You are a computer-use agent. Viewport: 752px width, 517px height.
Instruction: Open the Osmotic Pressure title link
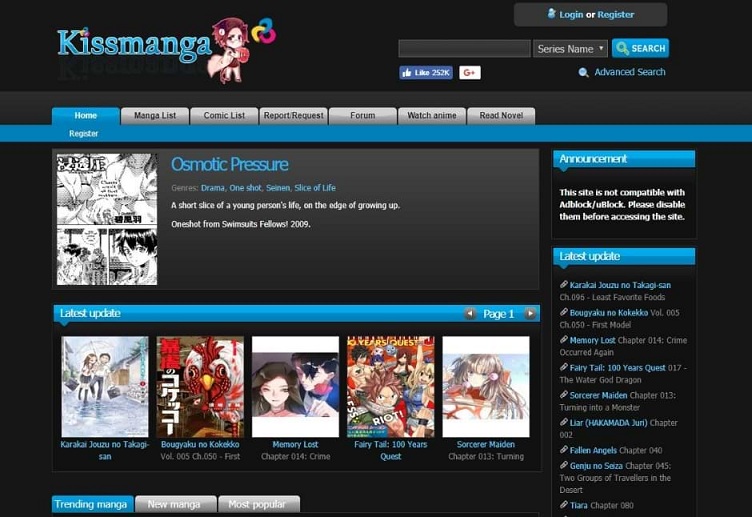tap(230, 164)
